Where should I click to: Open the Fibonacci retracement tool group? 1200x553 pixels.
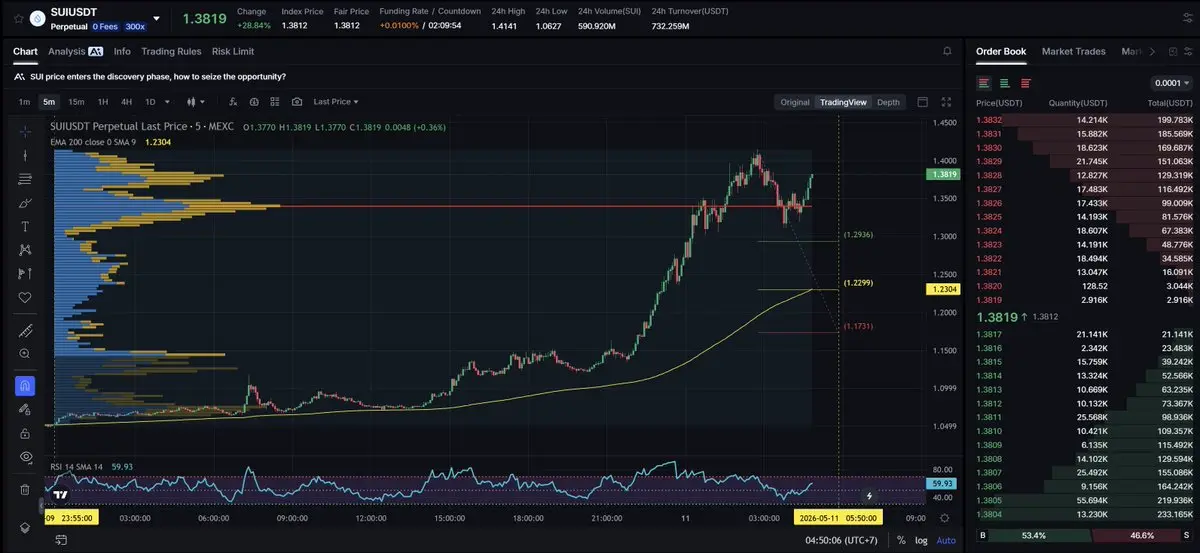25,179
